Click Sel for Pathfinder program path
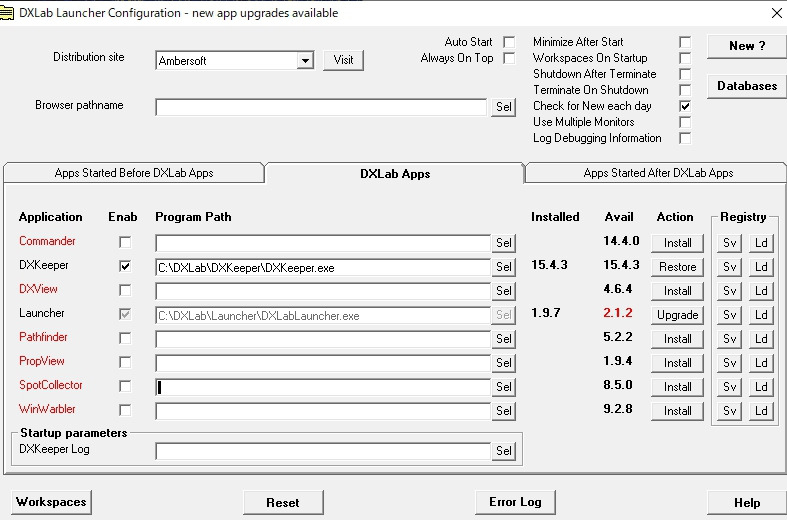787x520 pixels. point(503,339)
